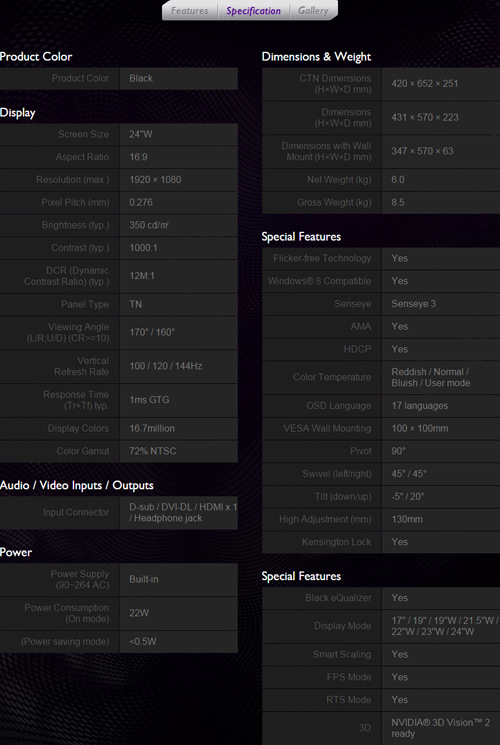Click Dimensions value 431 × 570 × 223

(424, 117)
